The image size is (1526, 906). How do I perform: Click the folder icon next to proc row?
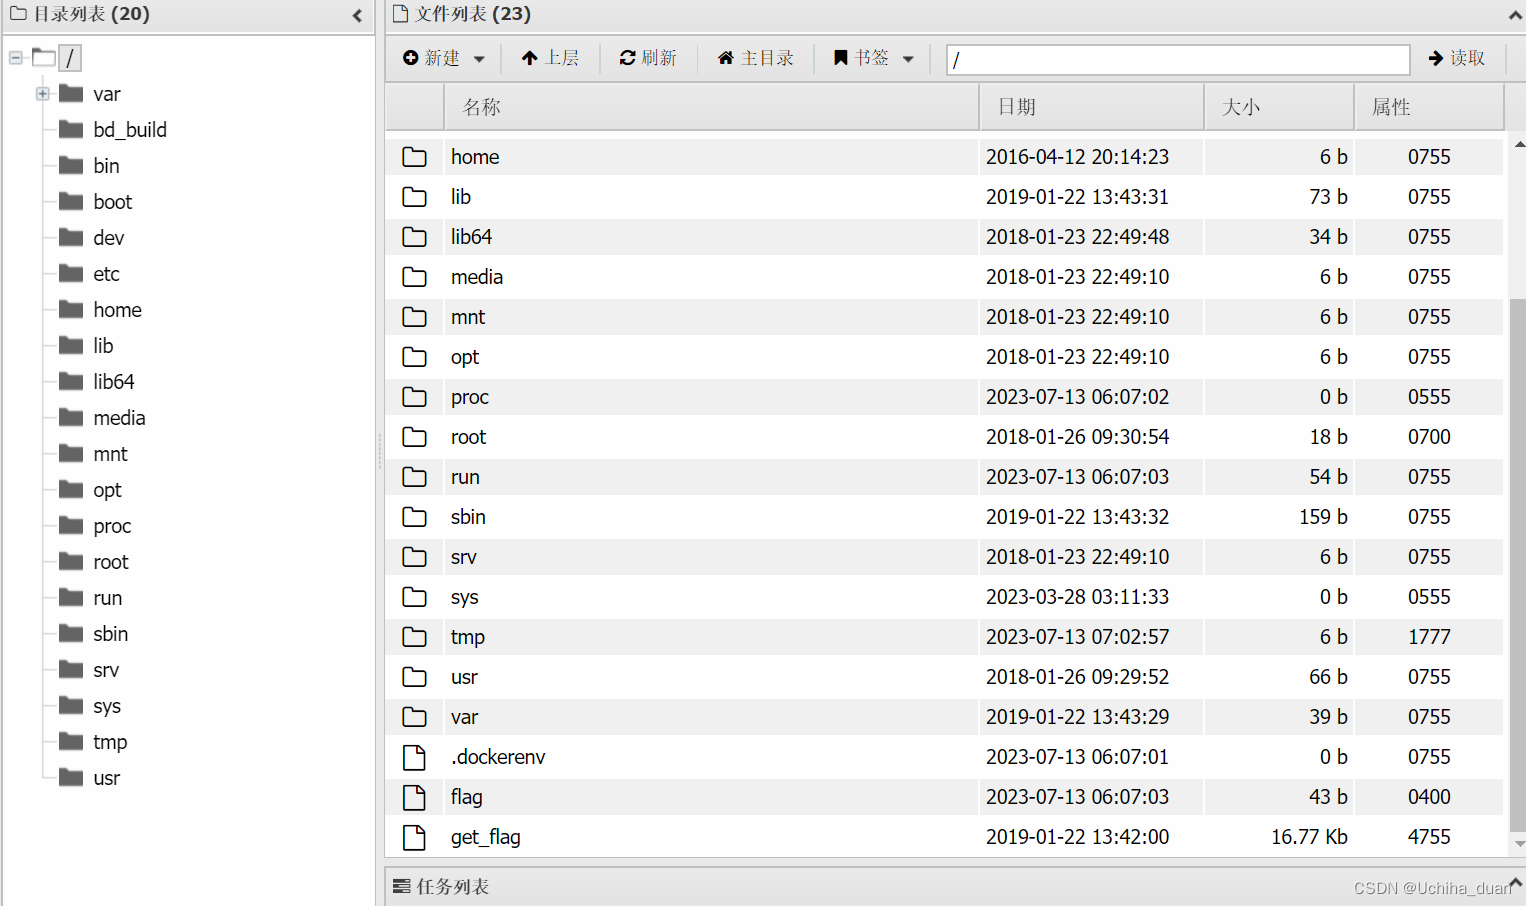415,397
